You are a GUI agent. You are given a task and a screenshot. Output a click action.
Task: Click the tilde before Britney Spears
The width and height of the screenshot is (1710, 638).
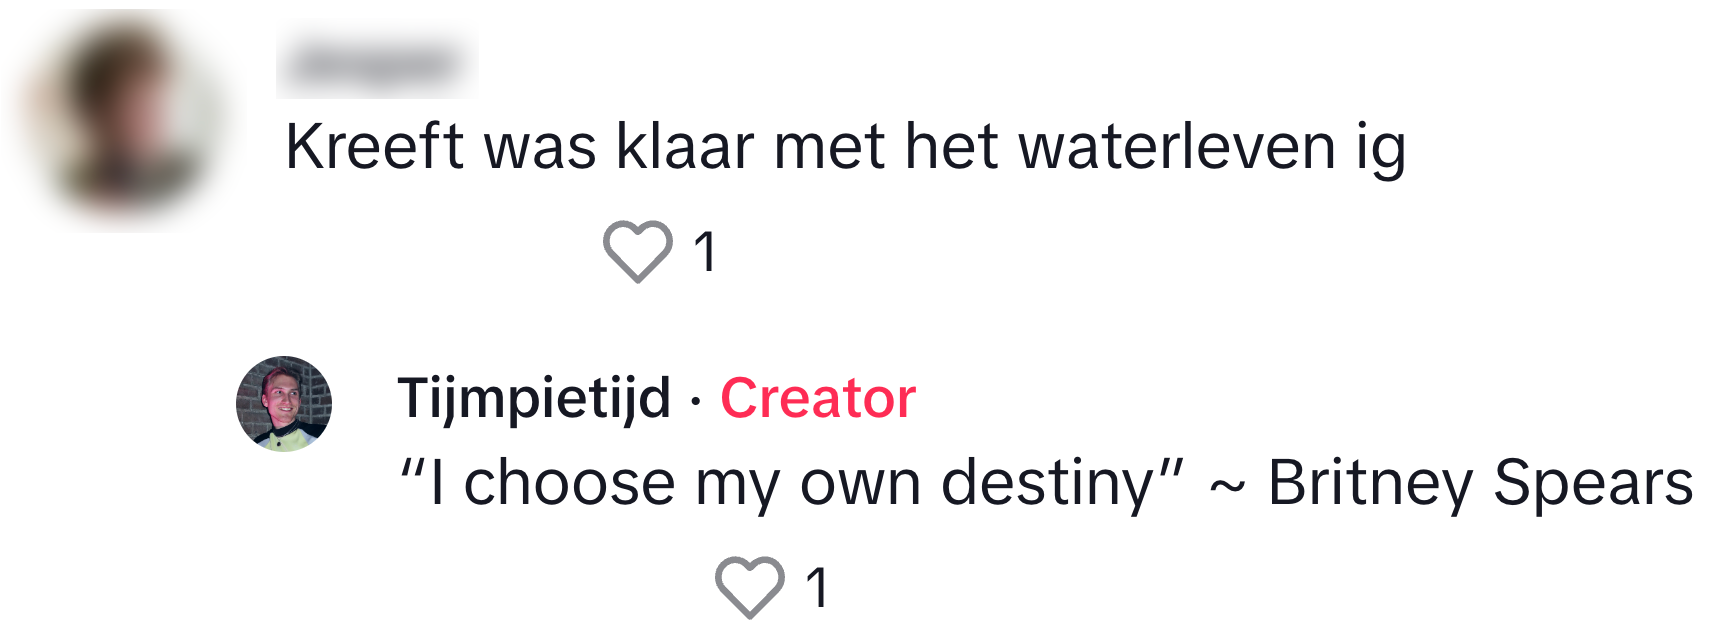coord(1227,487)
